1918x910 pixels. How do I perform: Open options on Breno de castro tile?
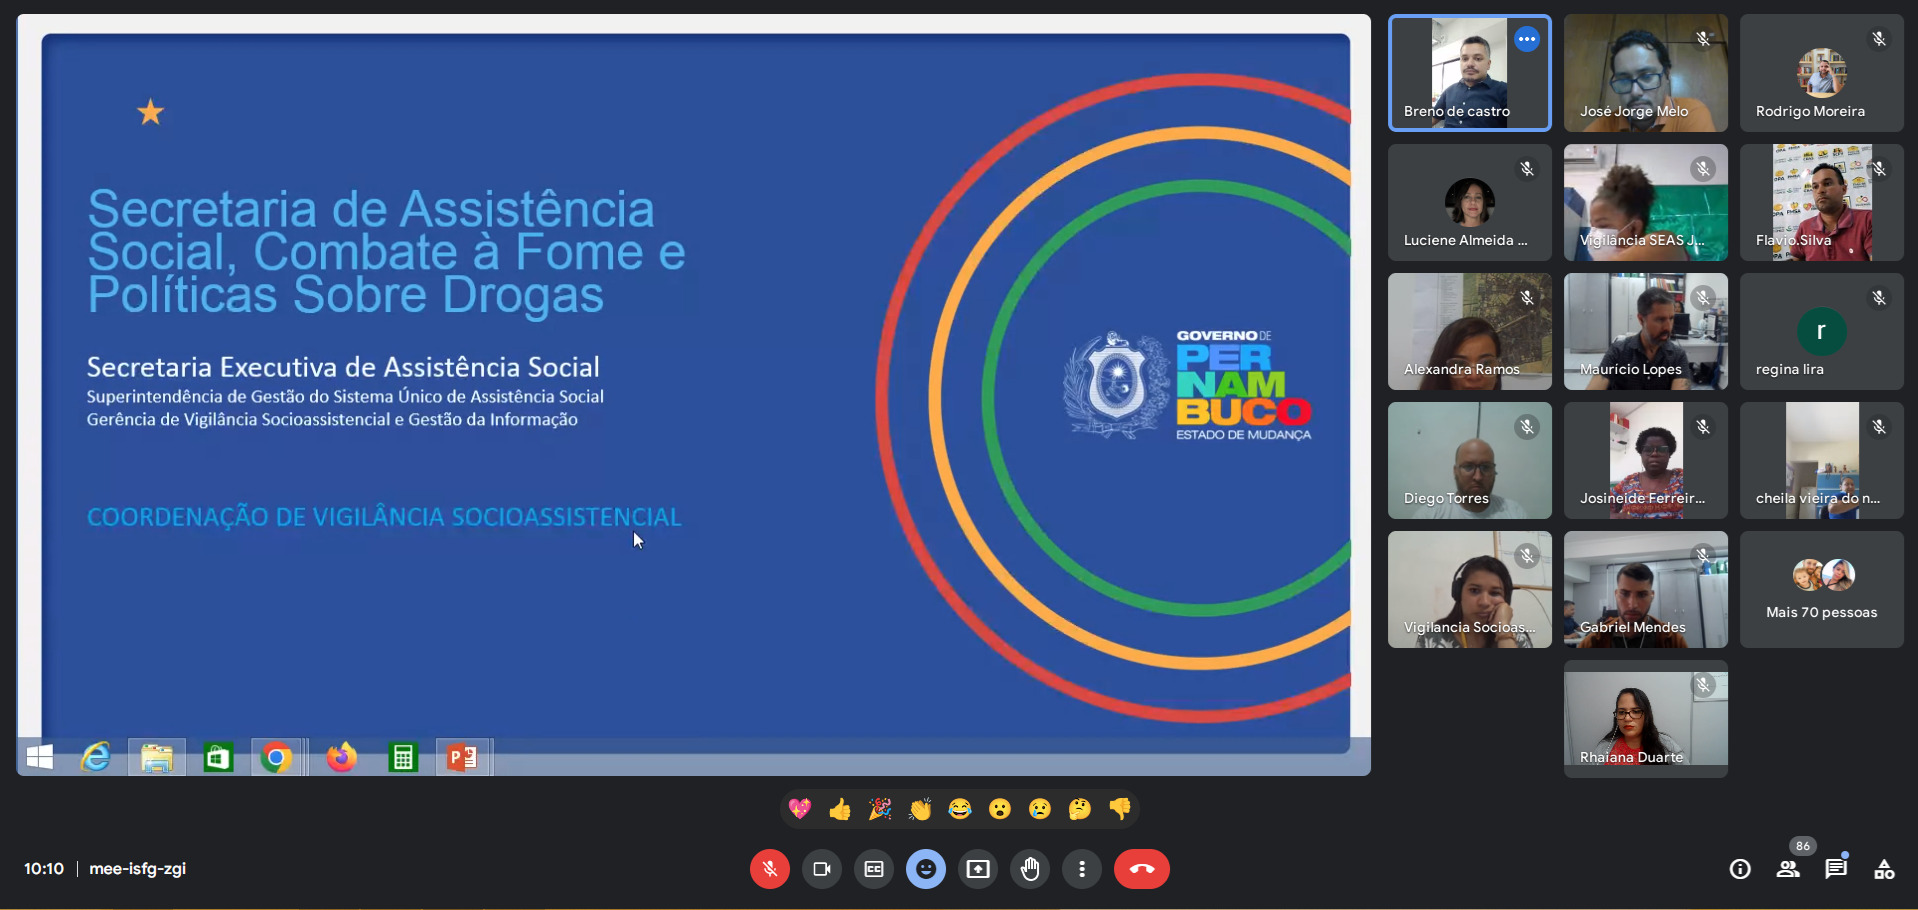click(x=1526, y=39)
